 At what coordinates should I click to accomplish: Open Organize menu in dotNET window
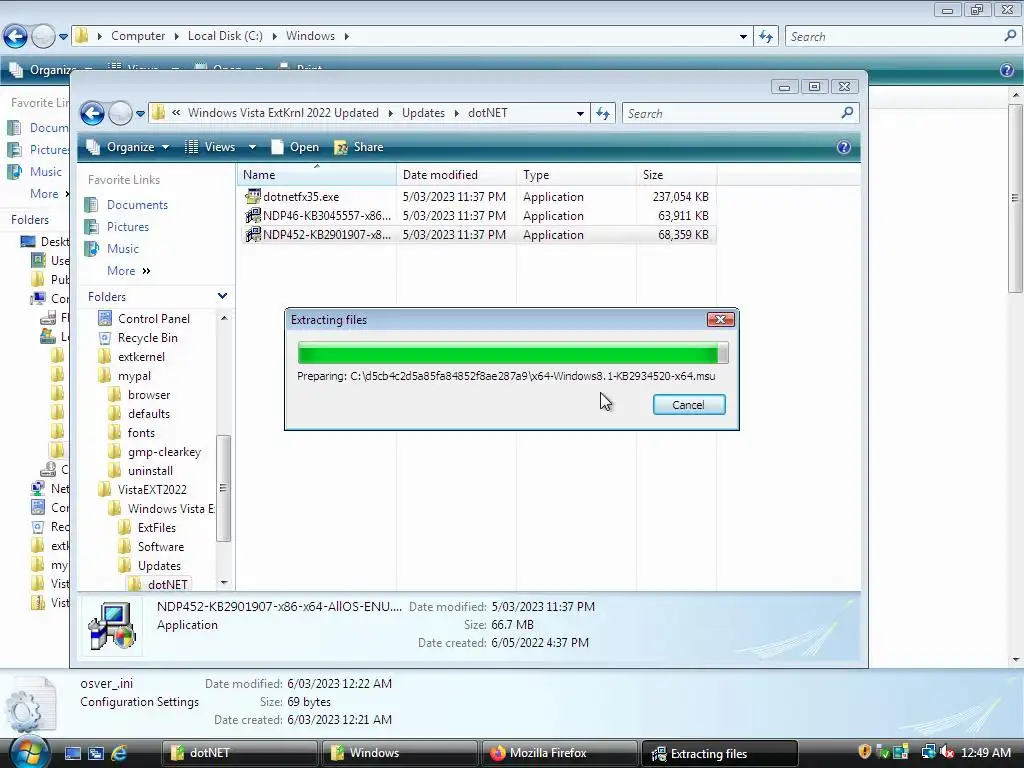(x=129, y=147)
